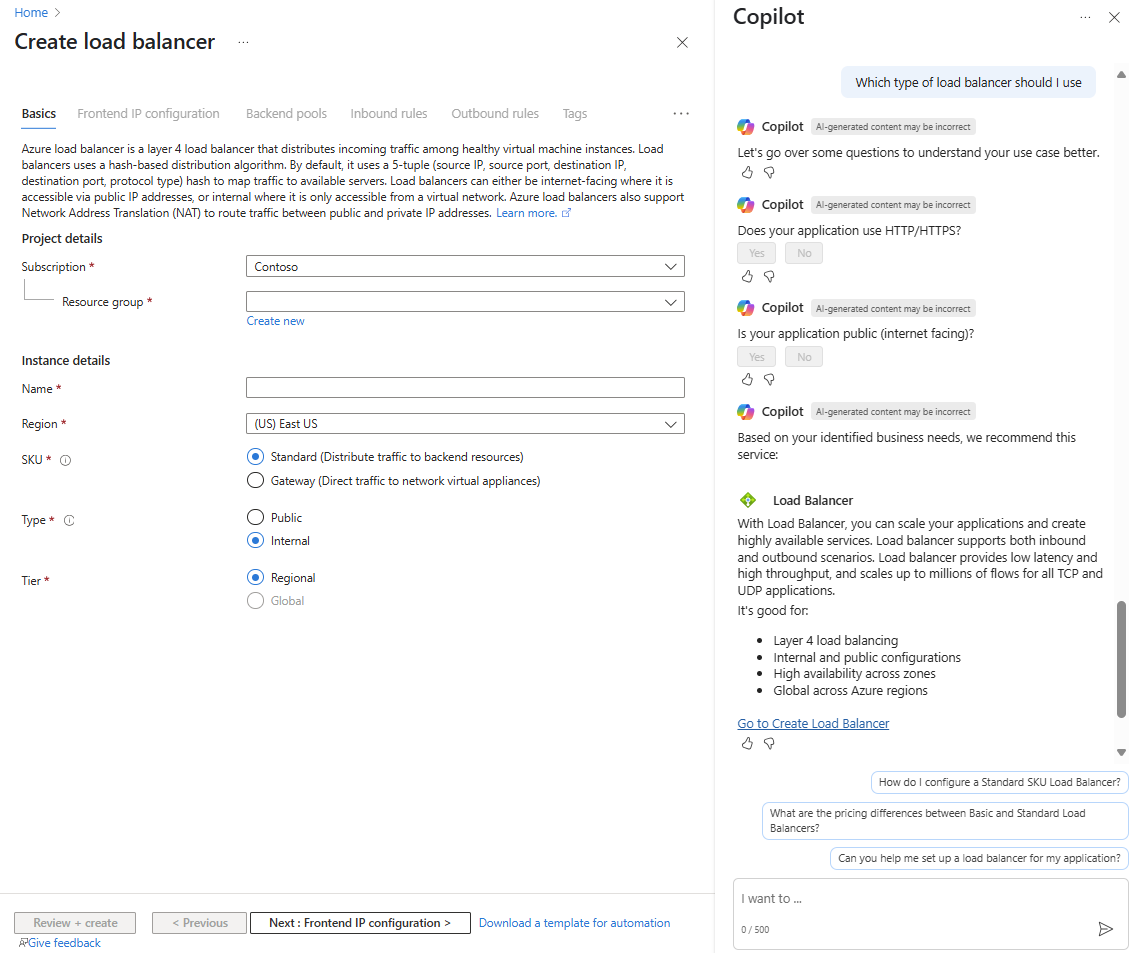The height and width of the screenshot is (953, 1137).
Task: Click the load balancer Name field
Action: tap(465, 388)
